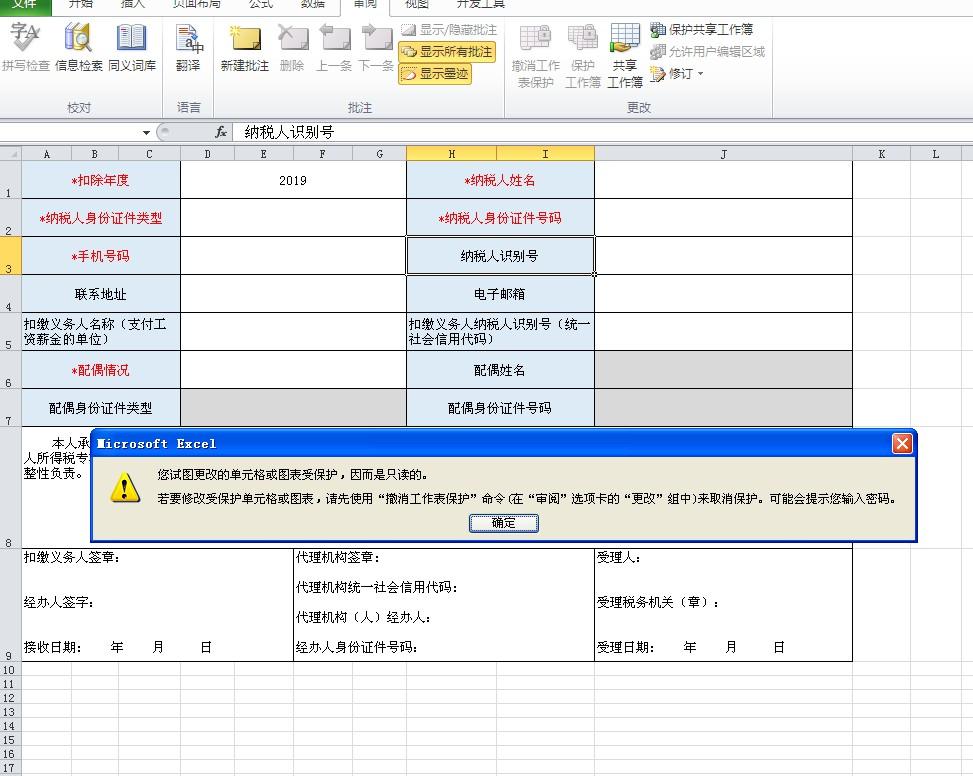
Task: Click the *手机号码 label cell
Action: pyautogui.click(x=101, y=256)
